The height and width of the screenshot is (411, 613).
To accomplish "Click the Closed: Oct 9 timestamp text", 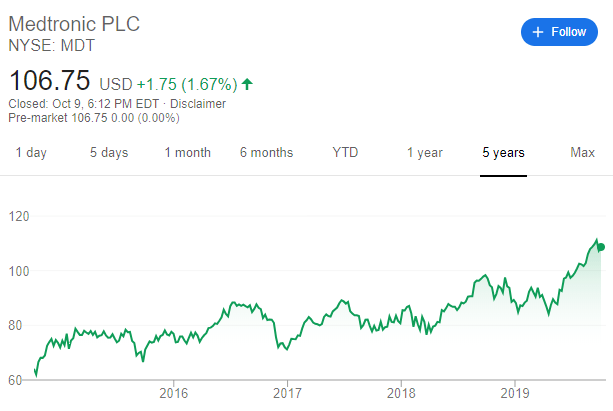I will (84, 104).
